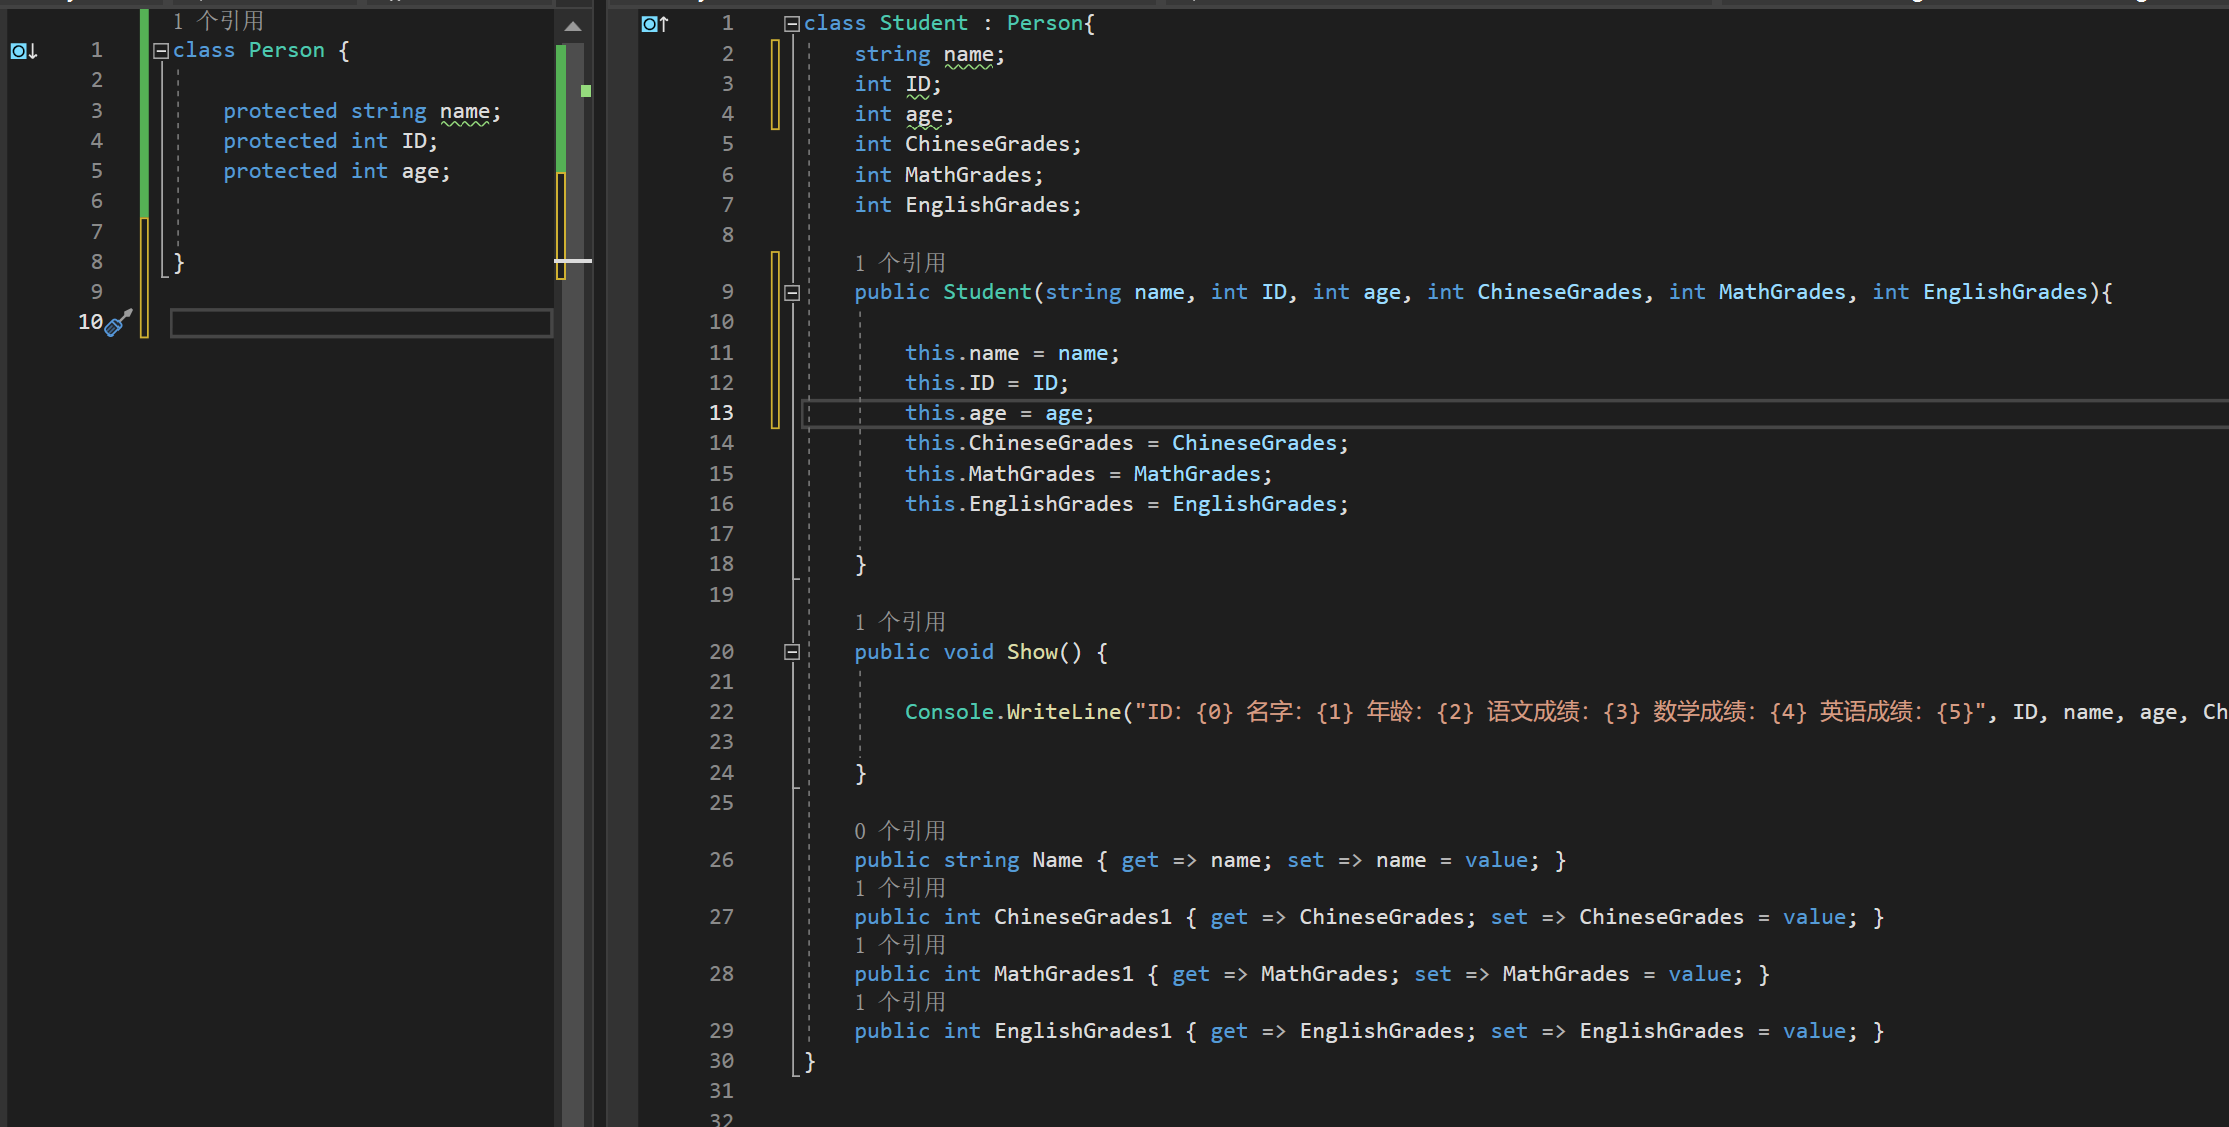
Task: Click the squiggly-underlined name field in Person
Action: [x=465, y=111]
